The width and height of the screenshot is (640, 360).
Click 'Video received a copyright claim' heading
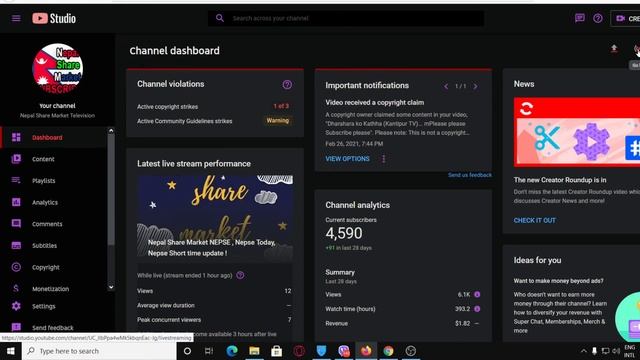pyautogui.click(x=375, y=102)
